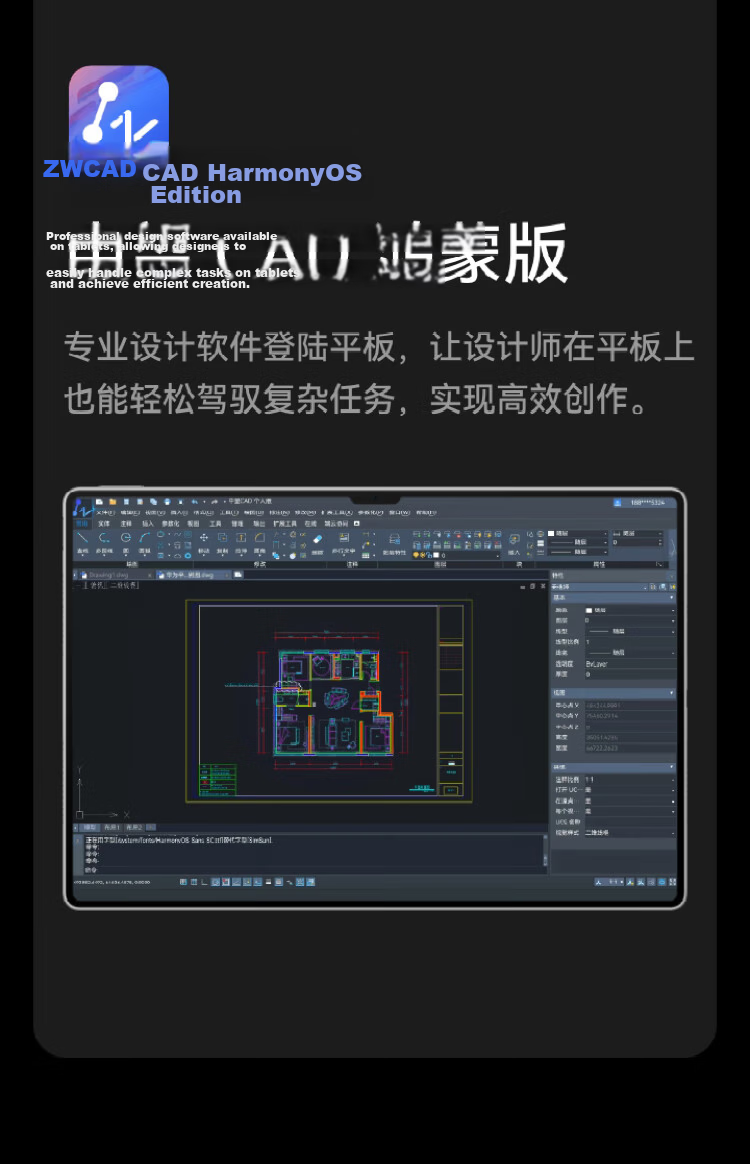Click the ZWCAD application logo button
Viewport: 750px width, 1164px height.
coord(82,508)
